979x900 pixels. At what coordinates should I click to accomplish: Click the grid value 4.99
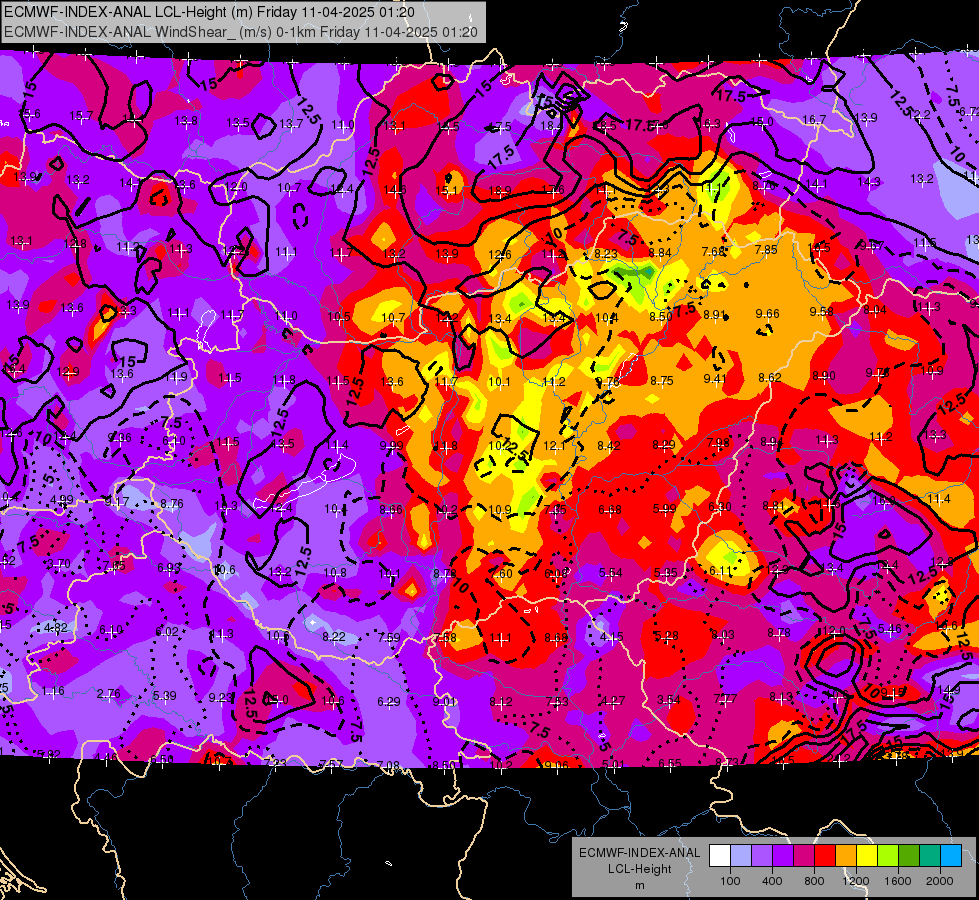(62, 500)
